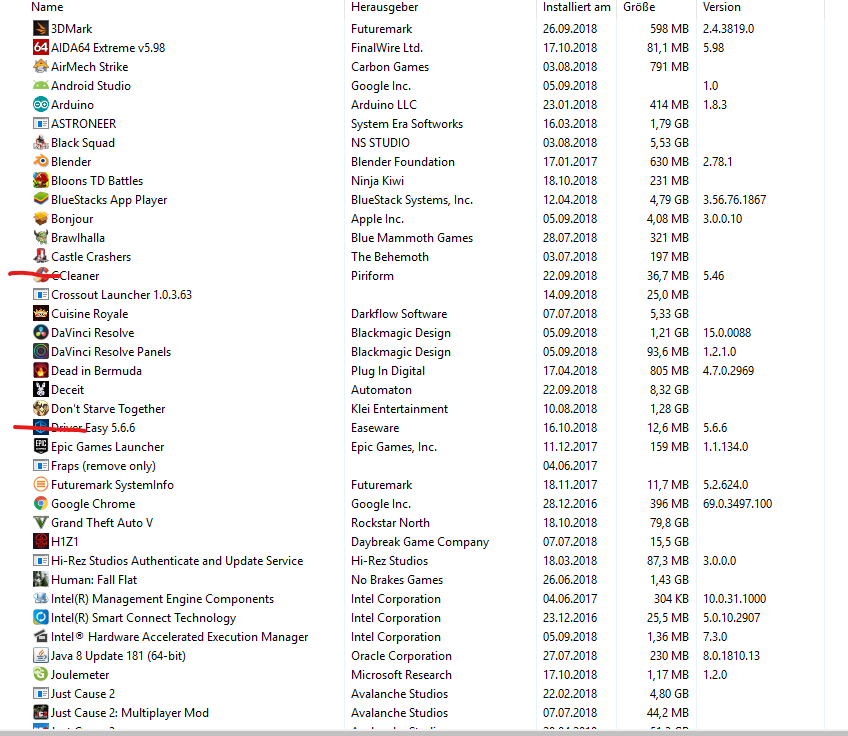Viewport: 848px width, 736px height.
Task: Click the DaVinci Resolve icon
Action: coord(41,332)
